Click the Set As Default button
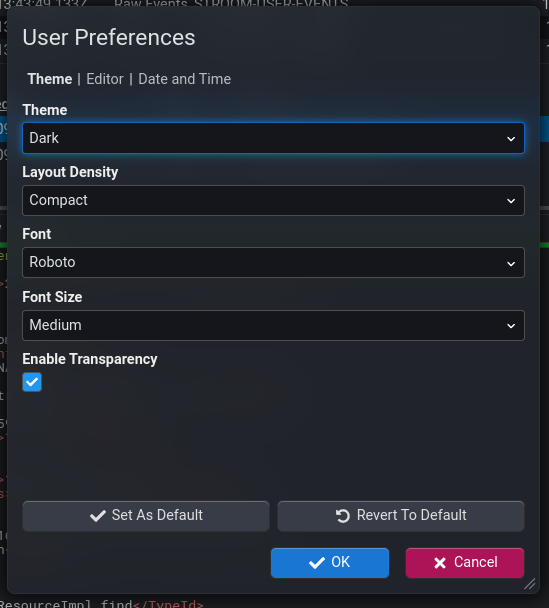 click(146, 516)
